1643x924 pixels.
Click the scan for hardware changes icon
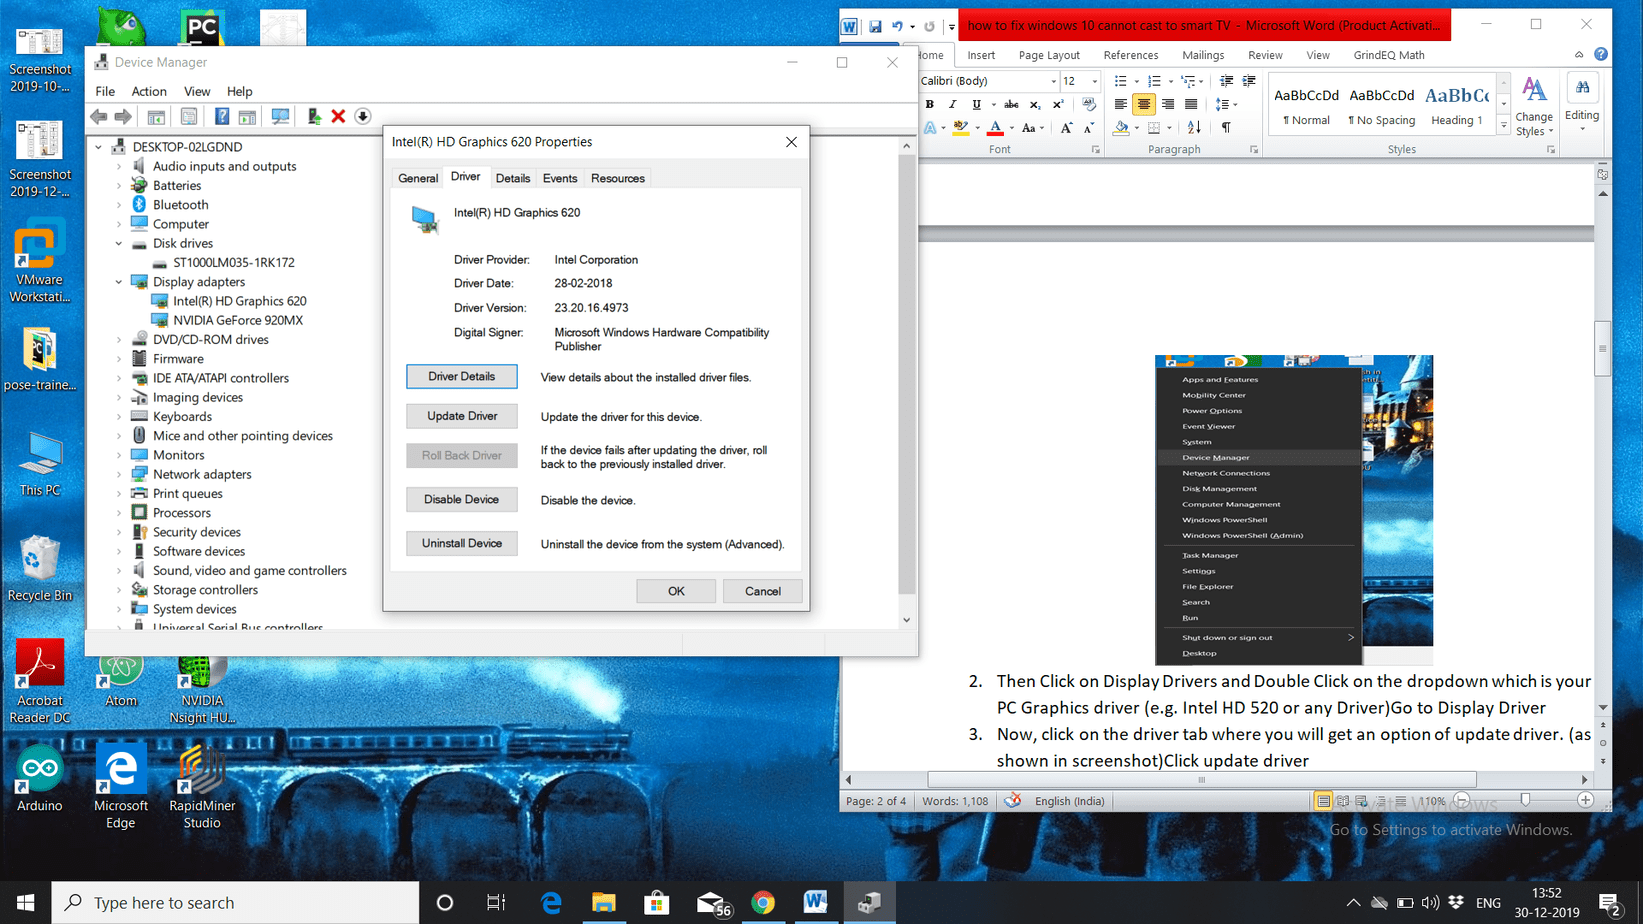280,117
